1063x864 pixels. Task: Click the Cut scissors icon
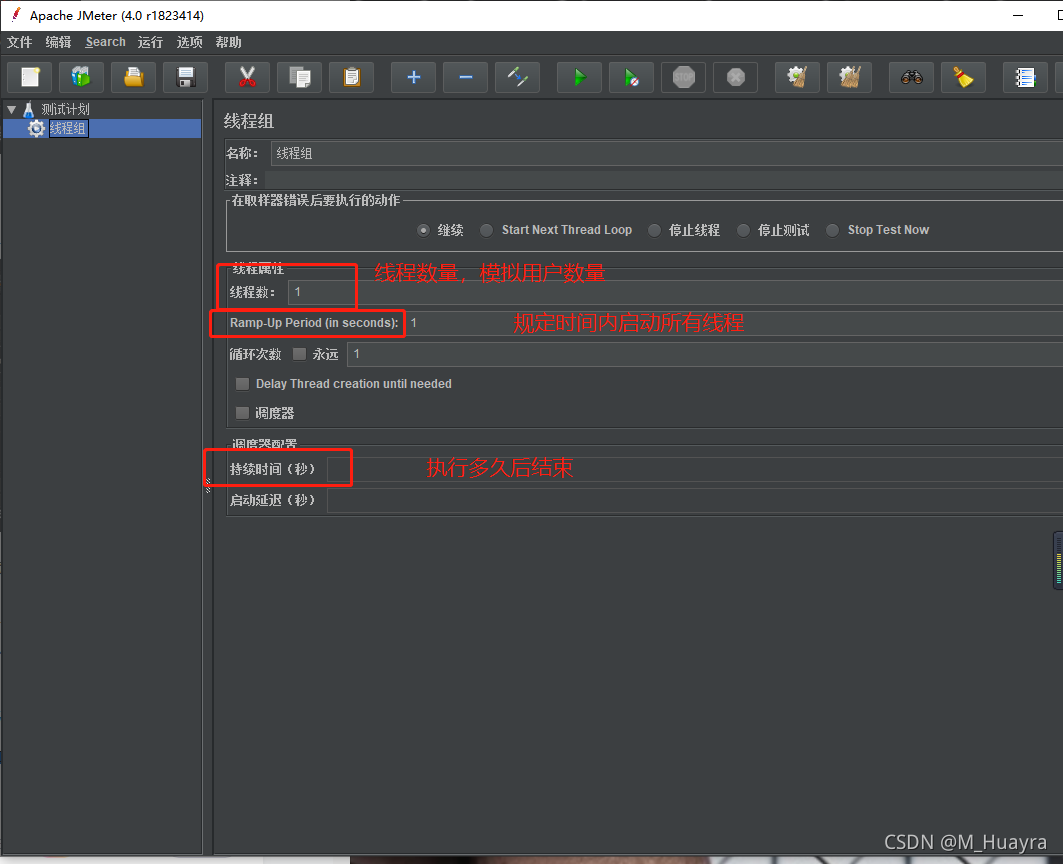point(247,77)
